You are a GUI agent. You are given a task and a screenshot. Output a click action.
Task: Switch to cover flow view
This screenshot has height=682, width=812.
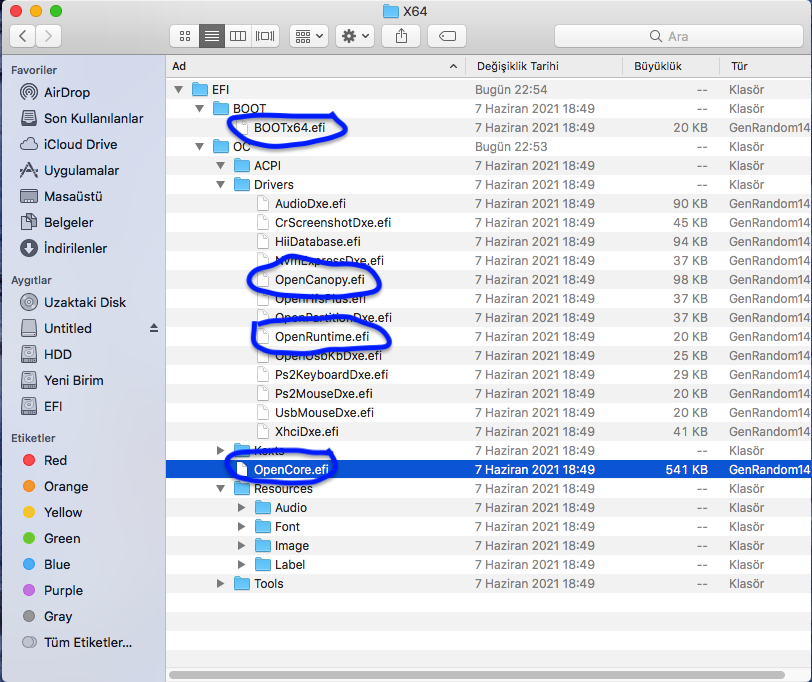click(x=263, y=36)
